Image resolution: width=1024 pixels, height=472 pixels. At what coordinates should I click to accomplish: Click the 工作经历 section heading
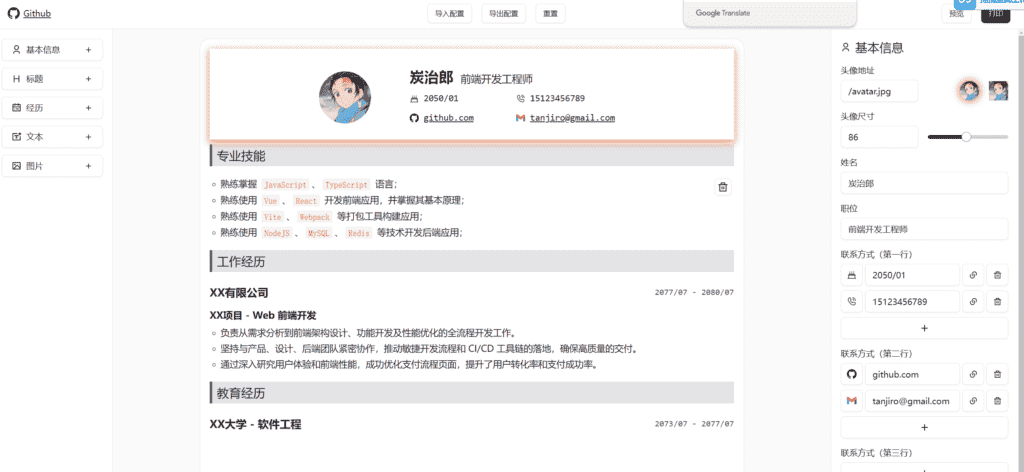coord(472,262)
